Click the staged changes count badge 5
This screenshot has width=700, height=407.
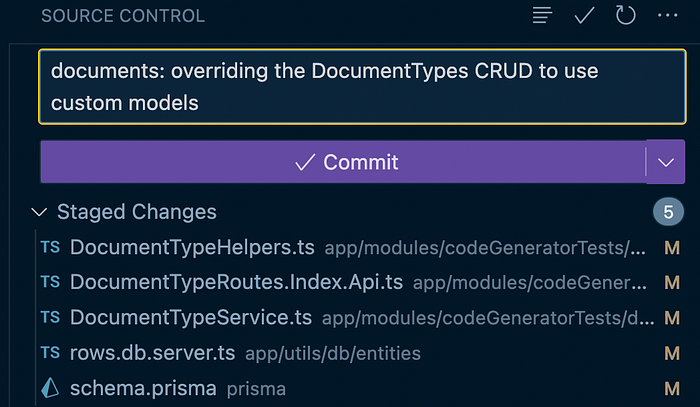pos(668,212)
